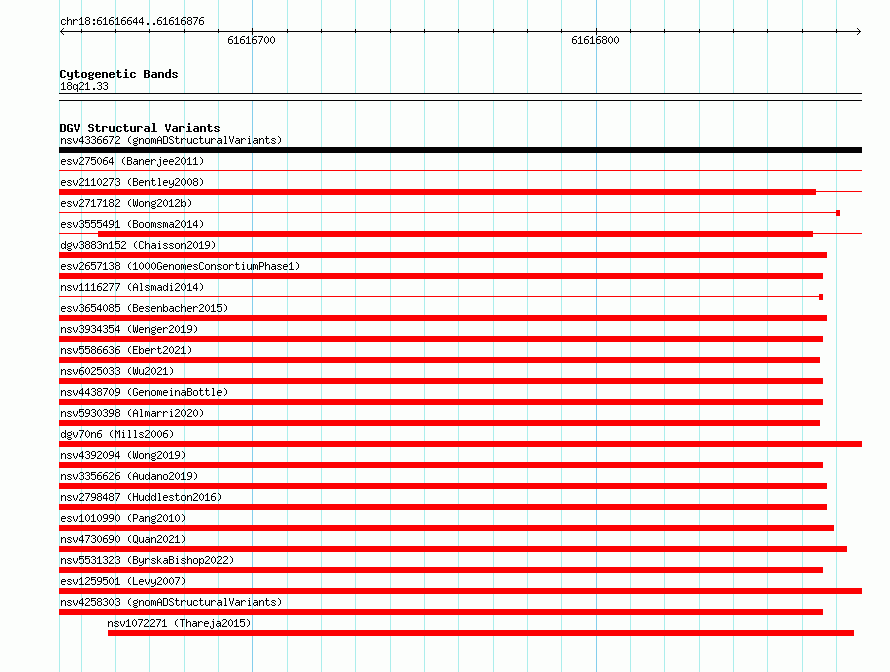Click the red bar for nsv5586636
890x672 pixels.
439,360
